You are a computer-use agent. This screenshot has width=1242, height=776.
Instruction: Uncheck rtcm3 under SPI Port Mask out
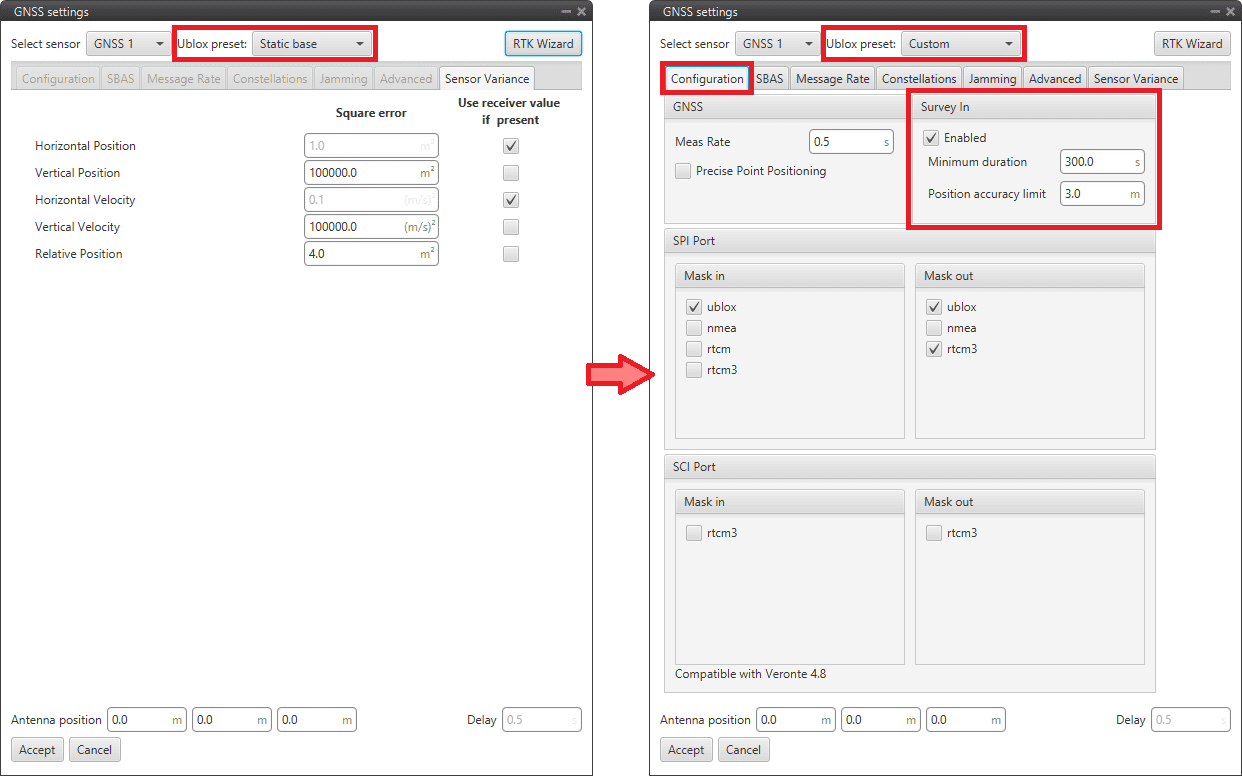pyautogui.click(x=934, y=349)
